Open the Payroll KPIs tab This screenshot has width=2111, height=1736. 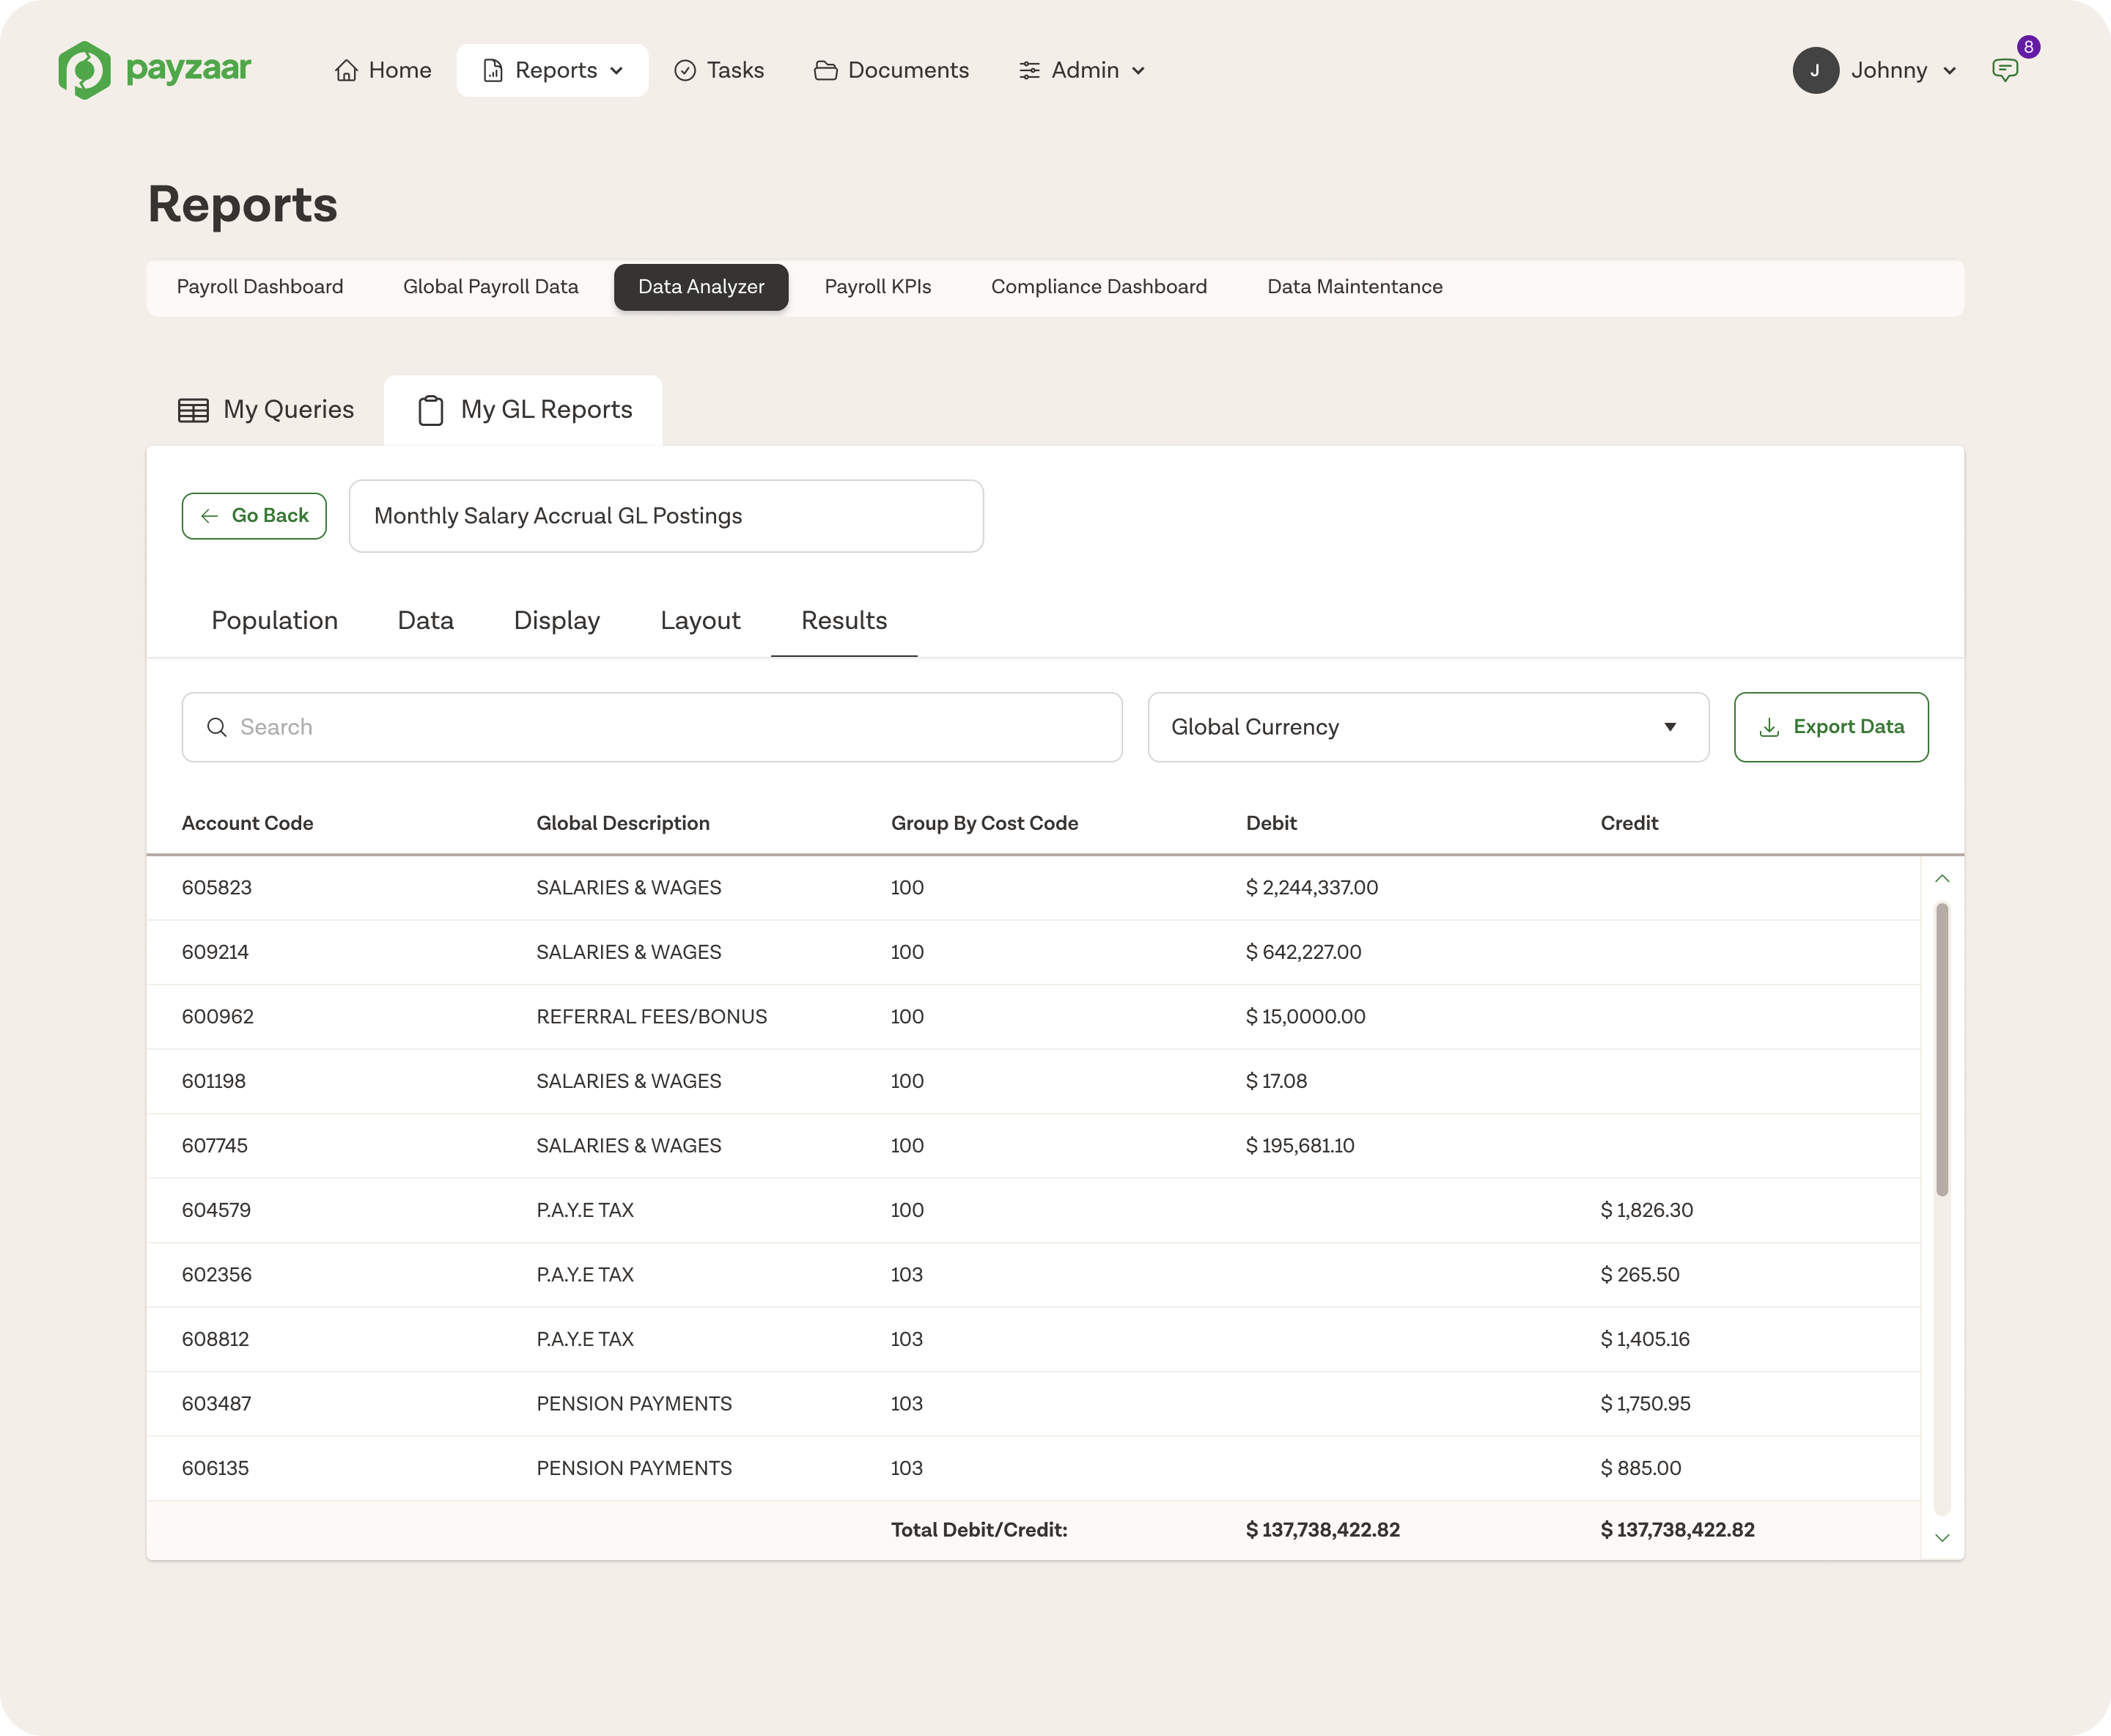[877, 287]
